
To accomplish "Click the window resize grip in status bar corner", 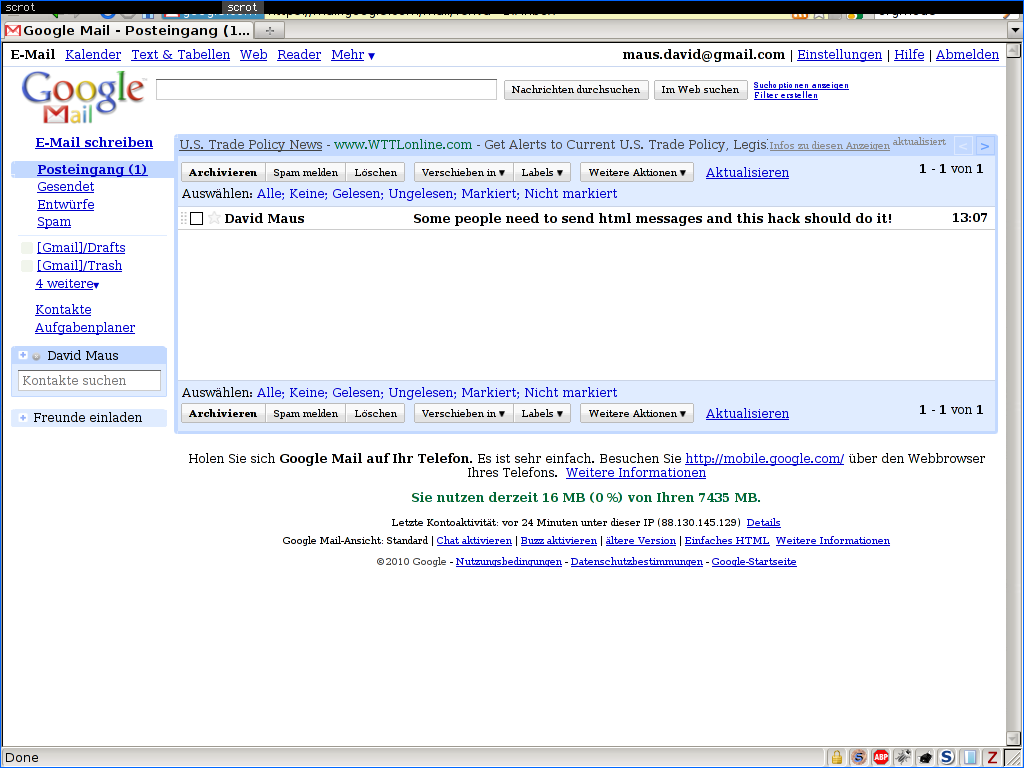I will pyautogui.click(x=1014, y=758).
